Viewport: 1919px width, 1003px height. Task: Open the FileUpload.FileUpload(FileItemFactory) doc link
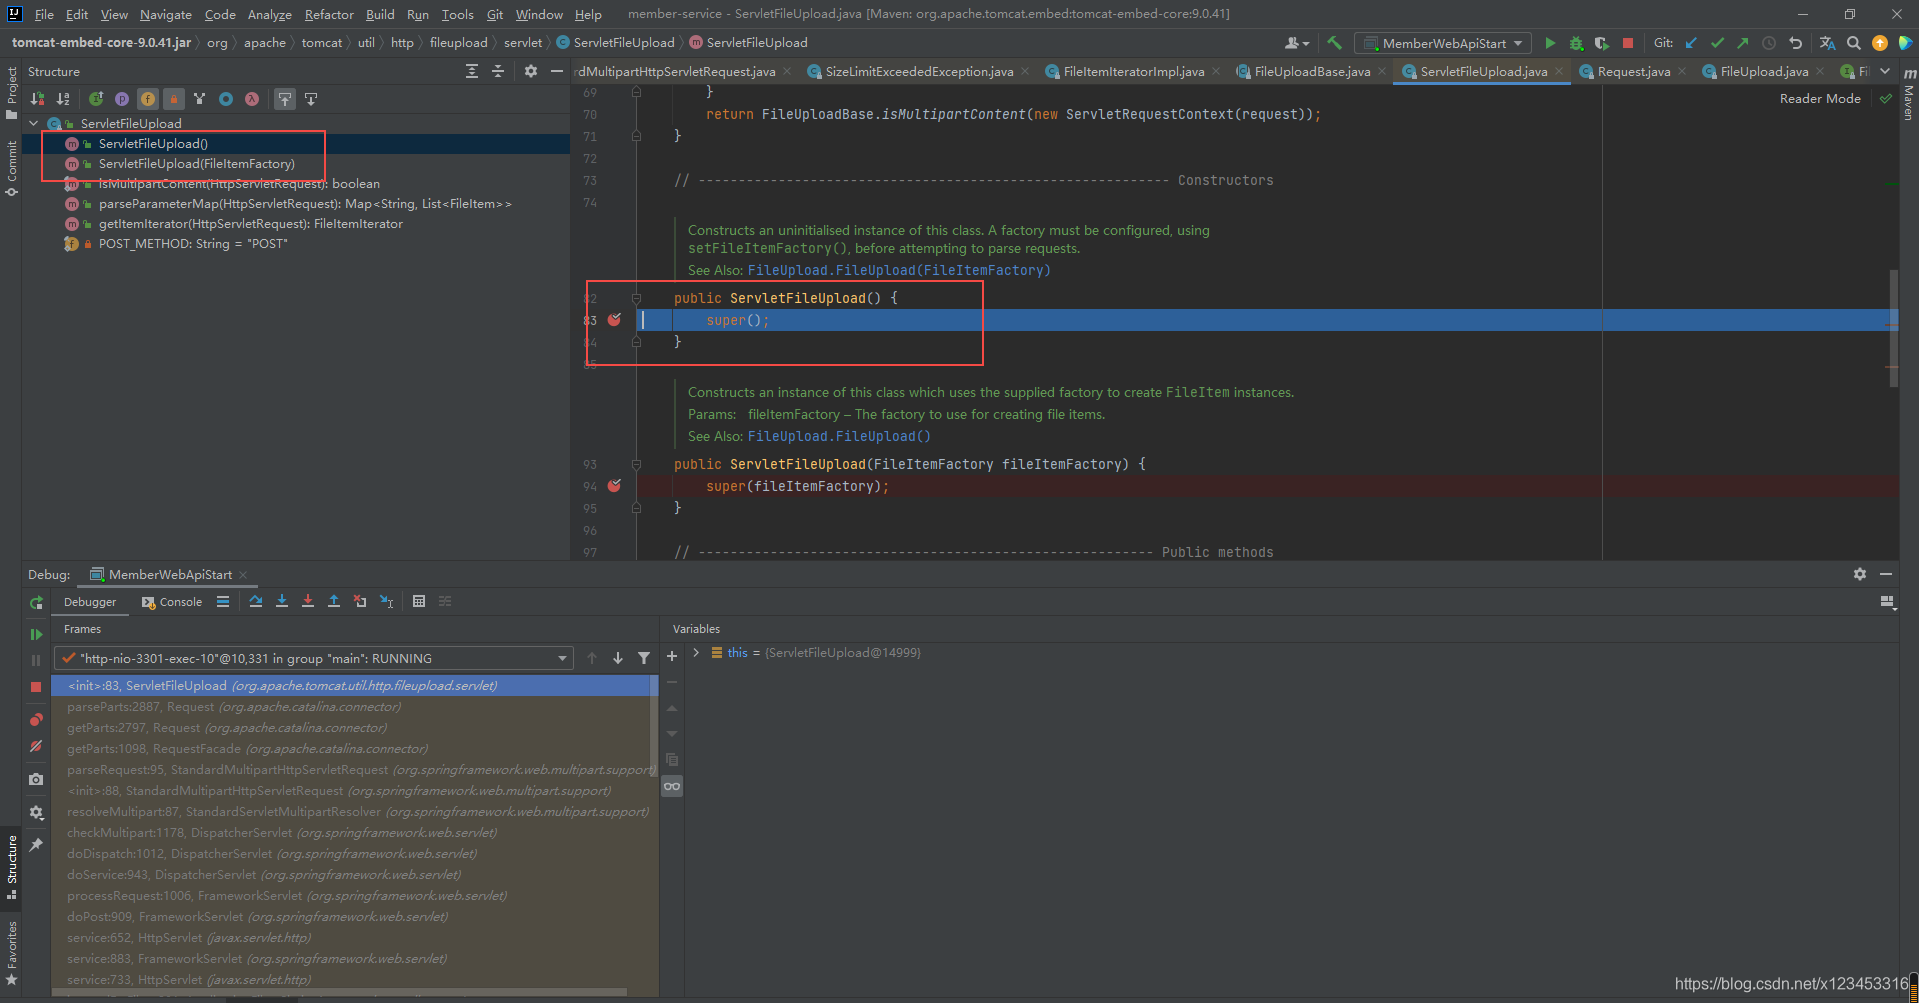click(x=899, y=270)
